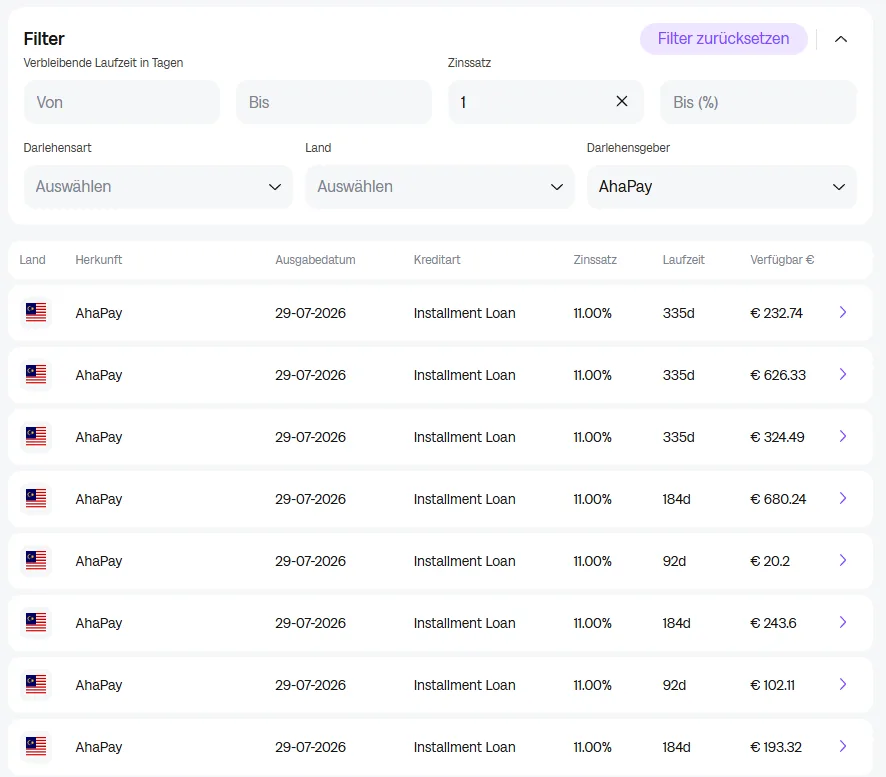Click the country flag in the € 102.11 row
This screenshot has height=777, width=886.
[36, 685]
